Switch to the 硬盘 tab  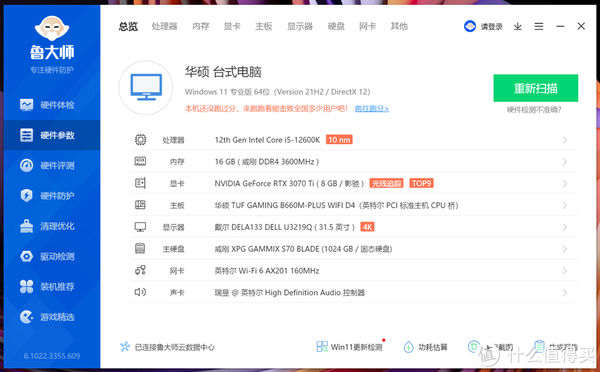coord(336,26)
